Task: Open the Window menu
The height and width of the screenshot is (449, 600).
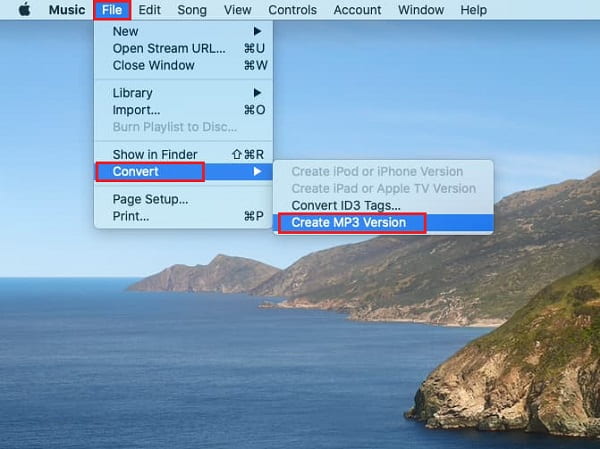Action: 421,10
